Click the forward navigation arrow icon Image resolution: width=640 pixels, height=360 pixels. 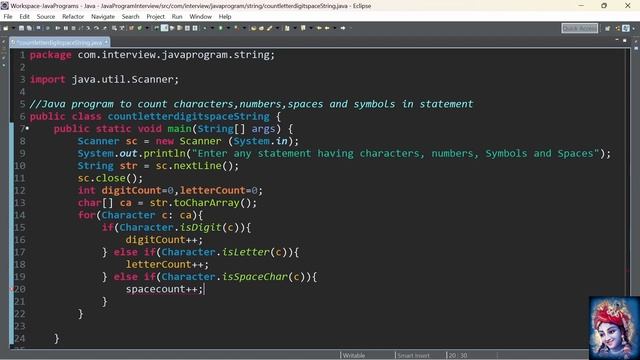click(x=343, y=28)
